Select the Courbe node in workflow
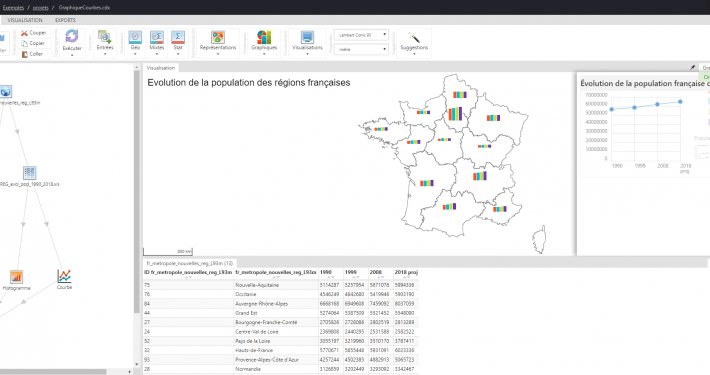 [x=64, y=276]
